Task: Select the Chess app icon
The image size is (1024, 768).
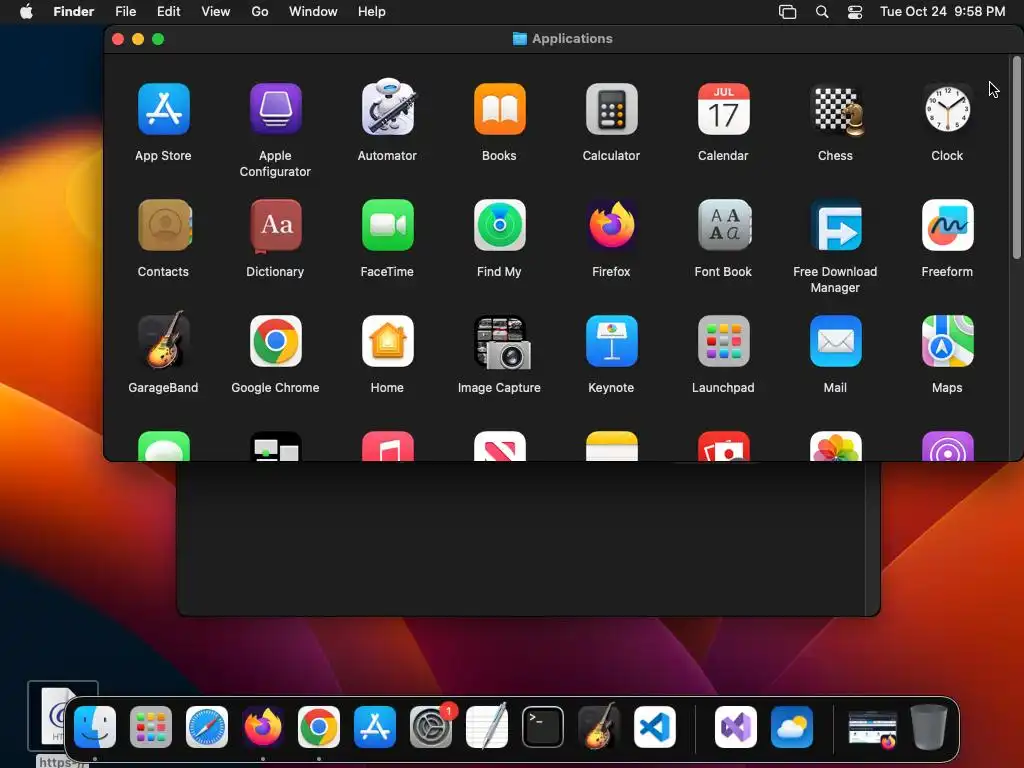Action: point(836,109)
